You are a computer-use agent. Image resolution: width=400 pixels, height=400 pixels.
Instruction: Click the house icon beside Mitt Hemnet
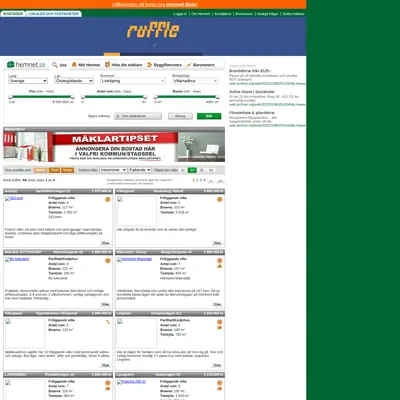point(74,65)
